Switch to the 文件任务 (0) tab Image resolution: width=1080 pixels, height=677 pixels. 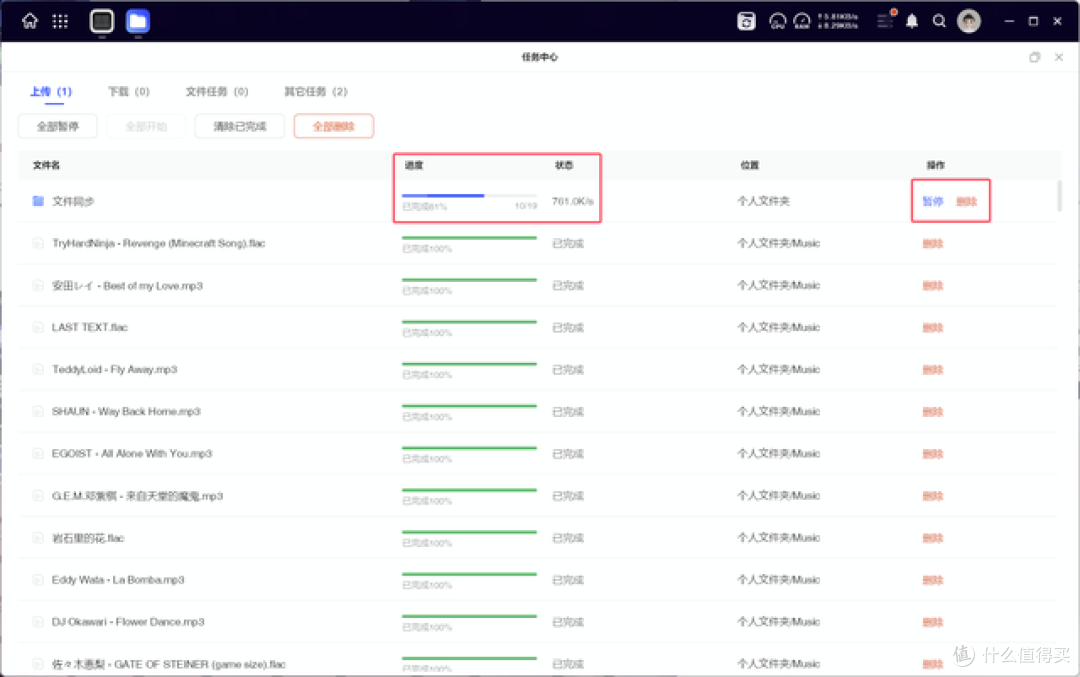coord(216,92)
